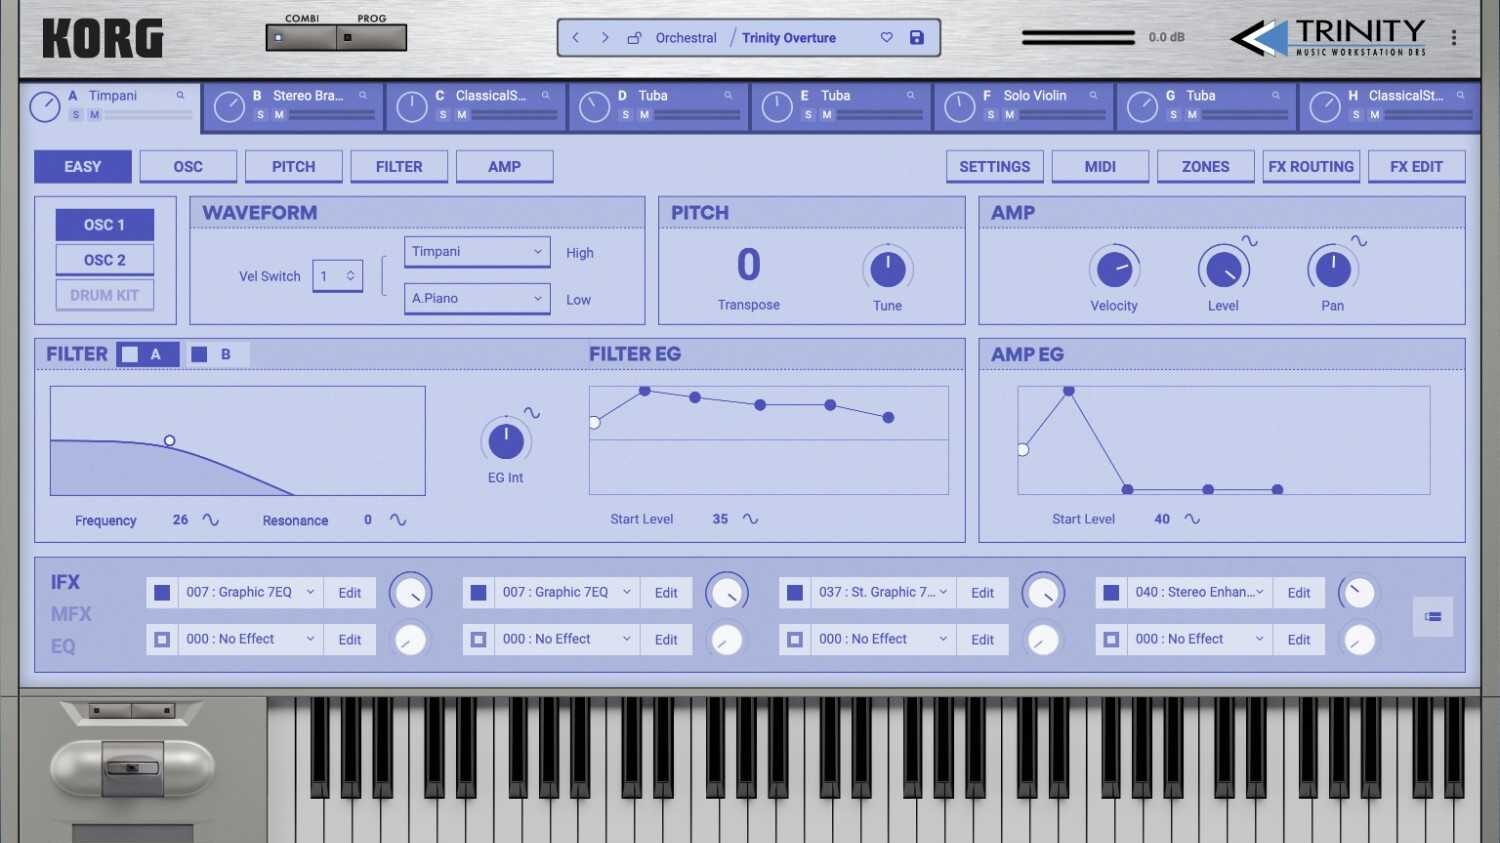Select OSC 2 button
This screenshot has height=843, width=1500.
click(x=105, y=260)
